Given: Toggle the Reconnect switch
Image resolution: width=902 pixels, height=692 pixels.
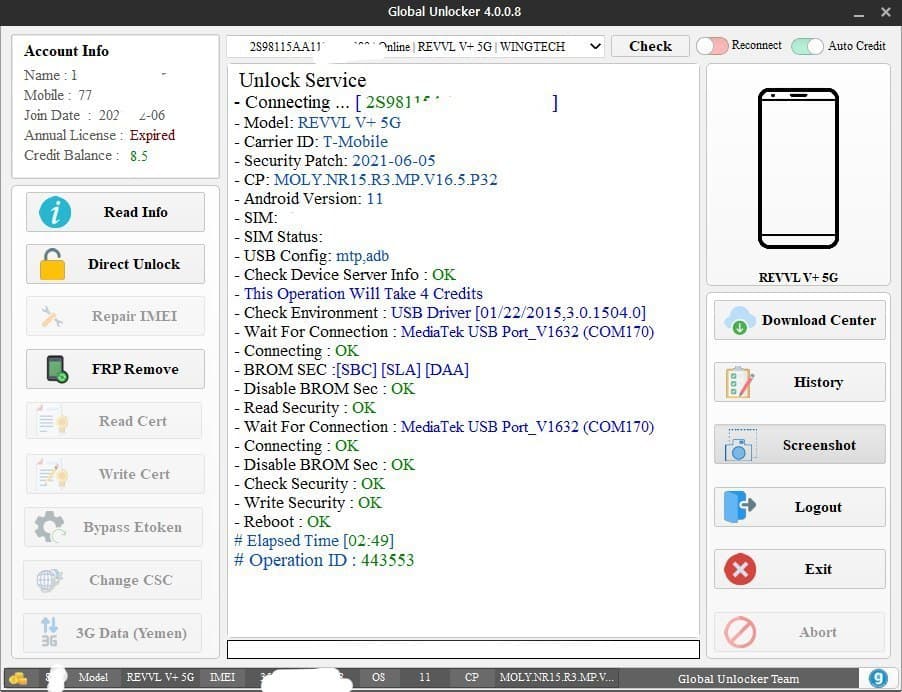Looking at the screenshot, I should [712, 46].
